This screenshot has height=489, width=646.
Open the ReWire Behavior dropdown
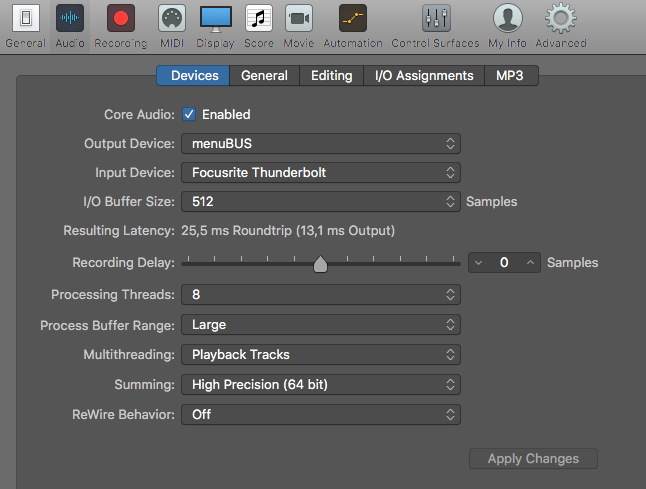click(x=320, y=414)
